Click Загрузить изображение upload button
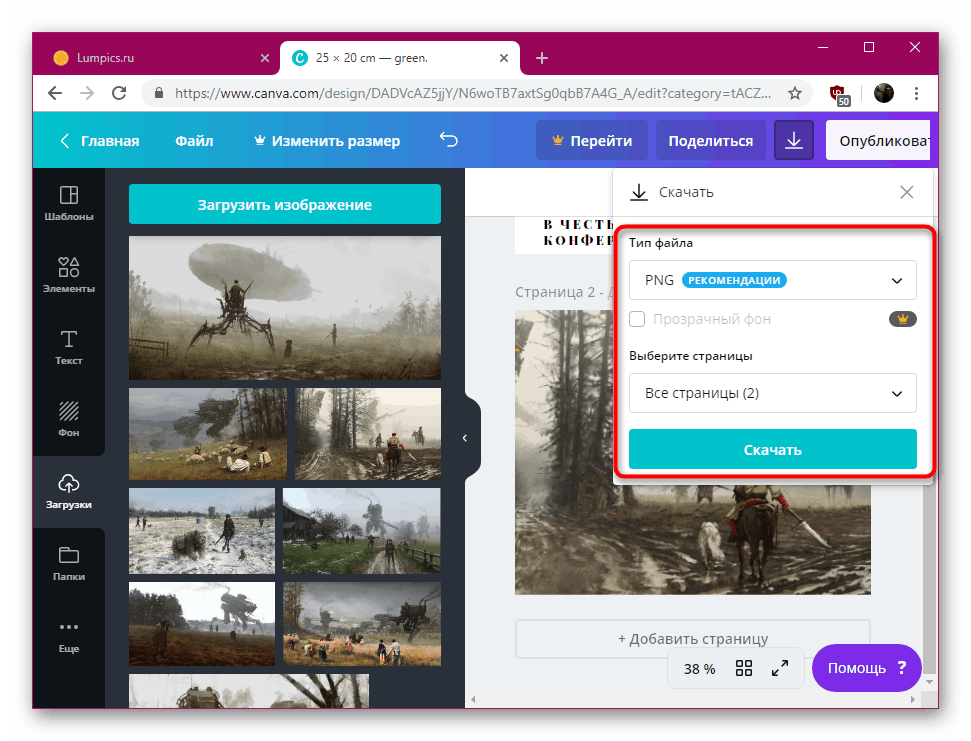This screenshot has height=741, width=971. point(285,204)
